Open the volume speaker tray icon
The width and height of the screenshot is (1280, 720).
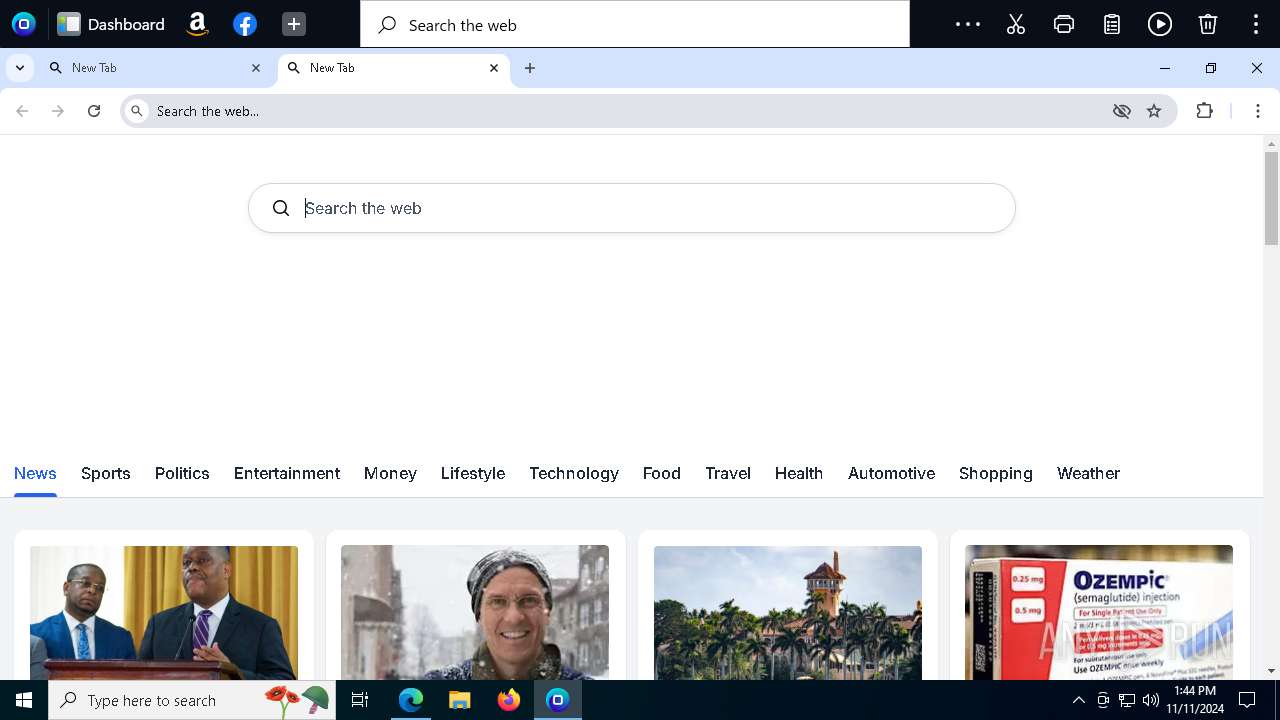[x=1151, y=700]
